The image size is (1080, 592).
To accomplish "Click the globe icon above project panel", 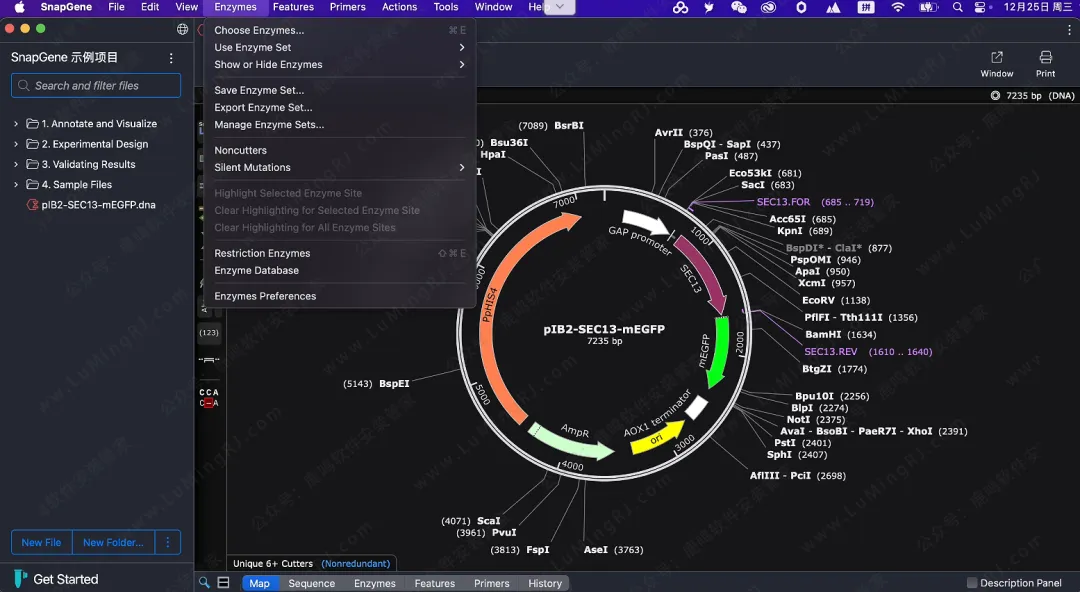I will 182,30.
